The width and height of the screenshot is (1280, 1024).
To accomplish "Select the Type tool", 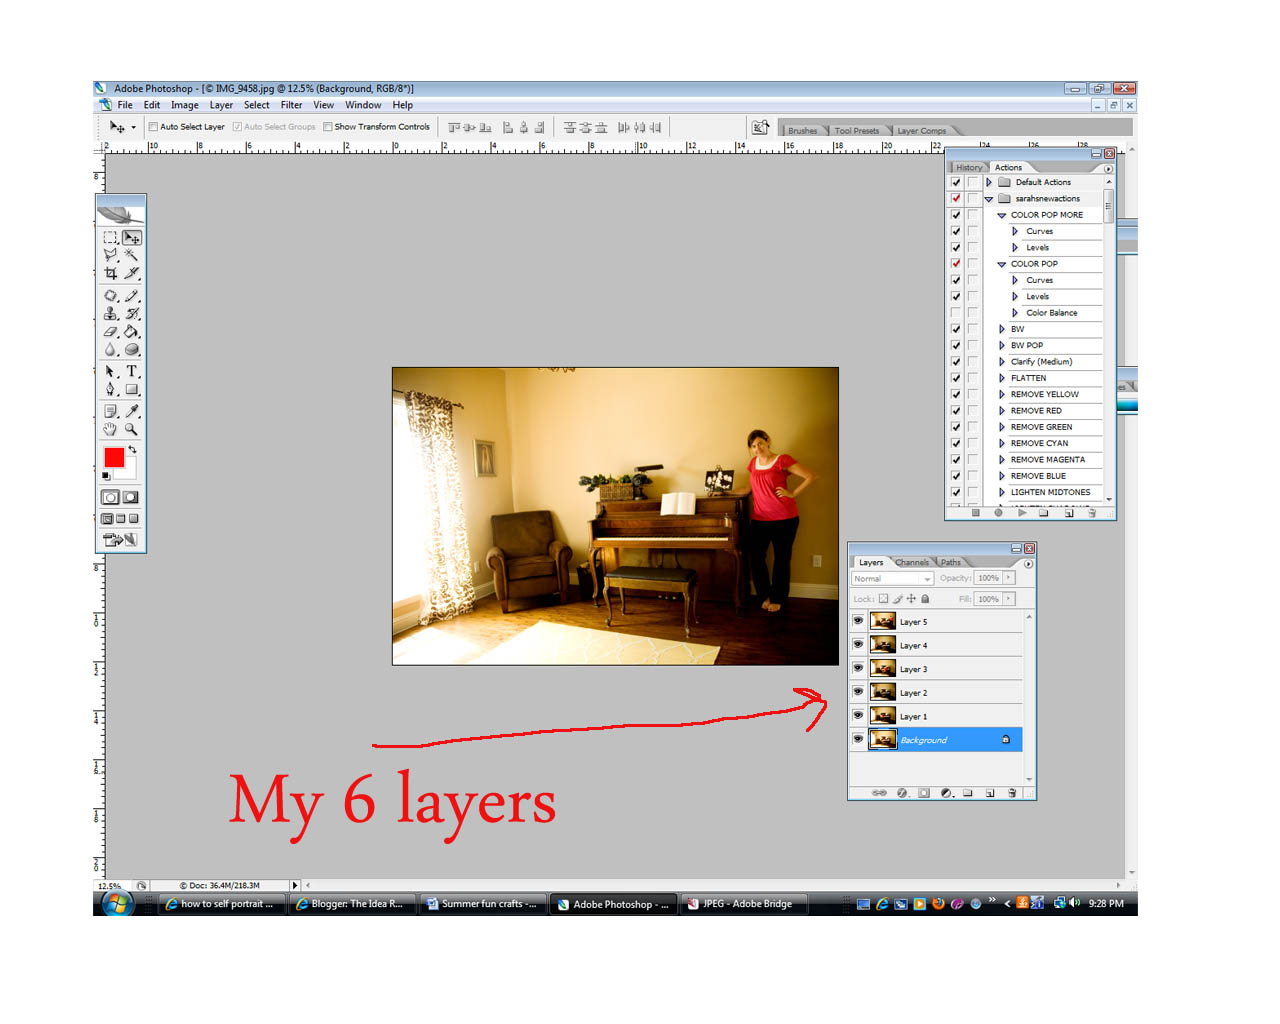I will click(132, 371).
